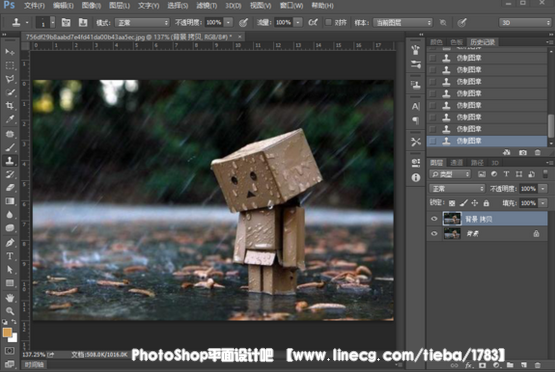Open the 模式 blend mode dropdown in options bar
The image size is (555, 372).
[142, 23]
